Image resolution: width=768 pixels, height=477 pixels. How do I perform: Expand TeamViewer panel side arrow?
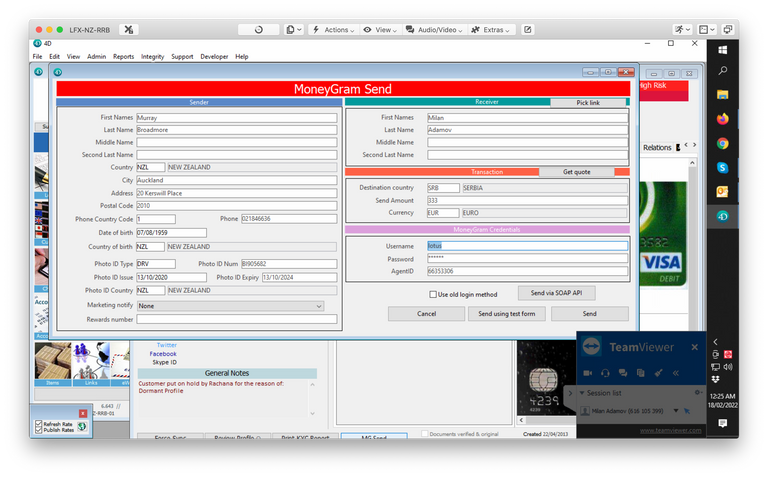(570, 393)
